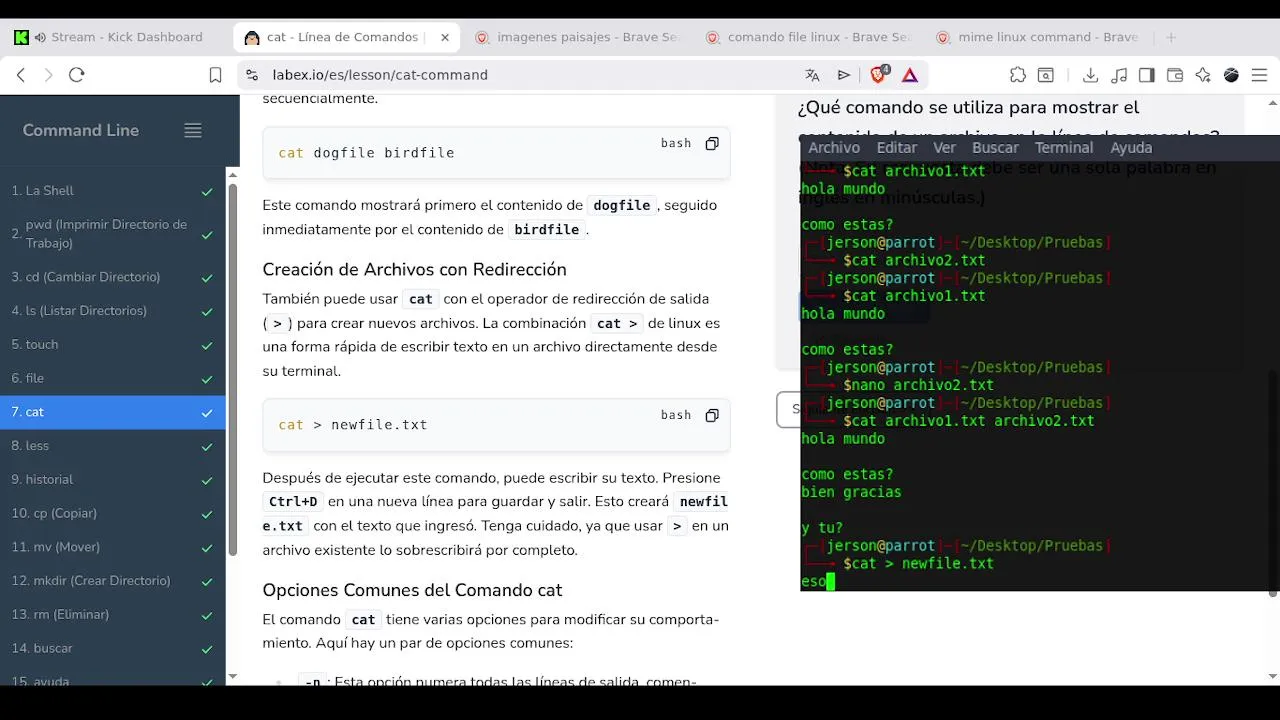Open the profile avatar icon
The height and width of the screenshot is (720, 1280).
pyautogui.click(x=1232, y=75)
